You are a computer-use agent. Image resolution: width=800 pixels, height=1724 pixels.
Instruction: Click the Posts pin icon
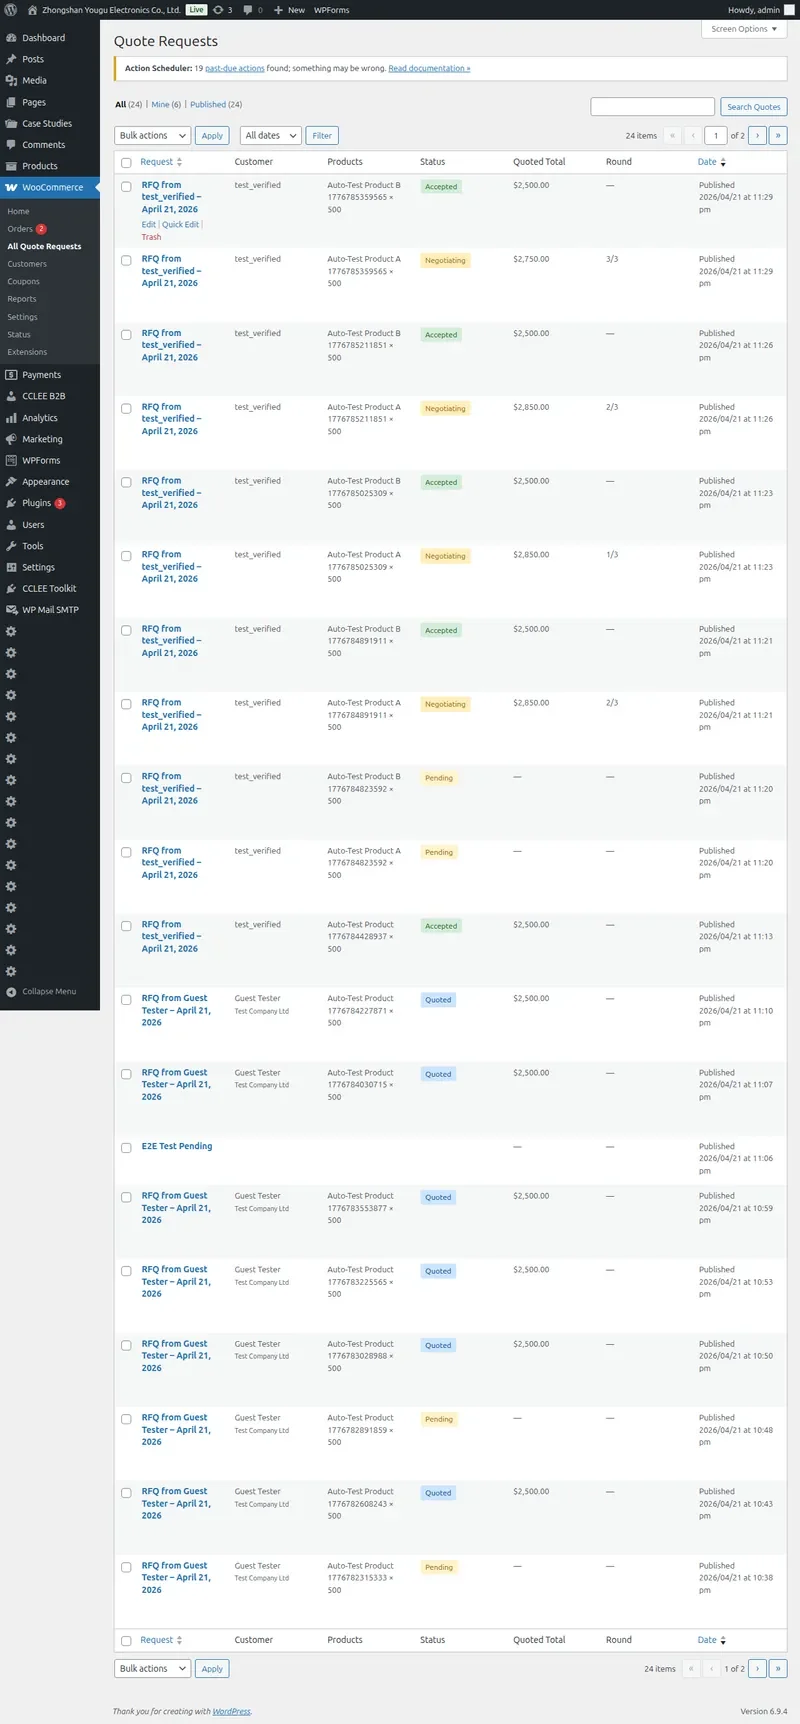click(11, 59)
